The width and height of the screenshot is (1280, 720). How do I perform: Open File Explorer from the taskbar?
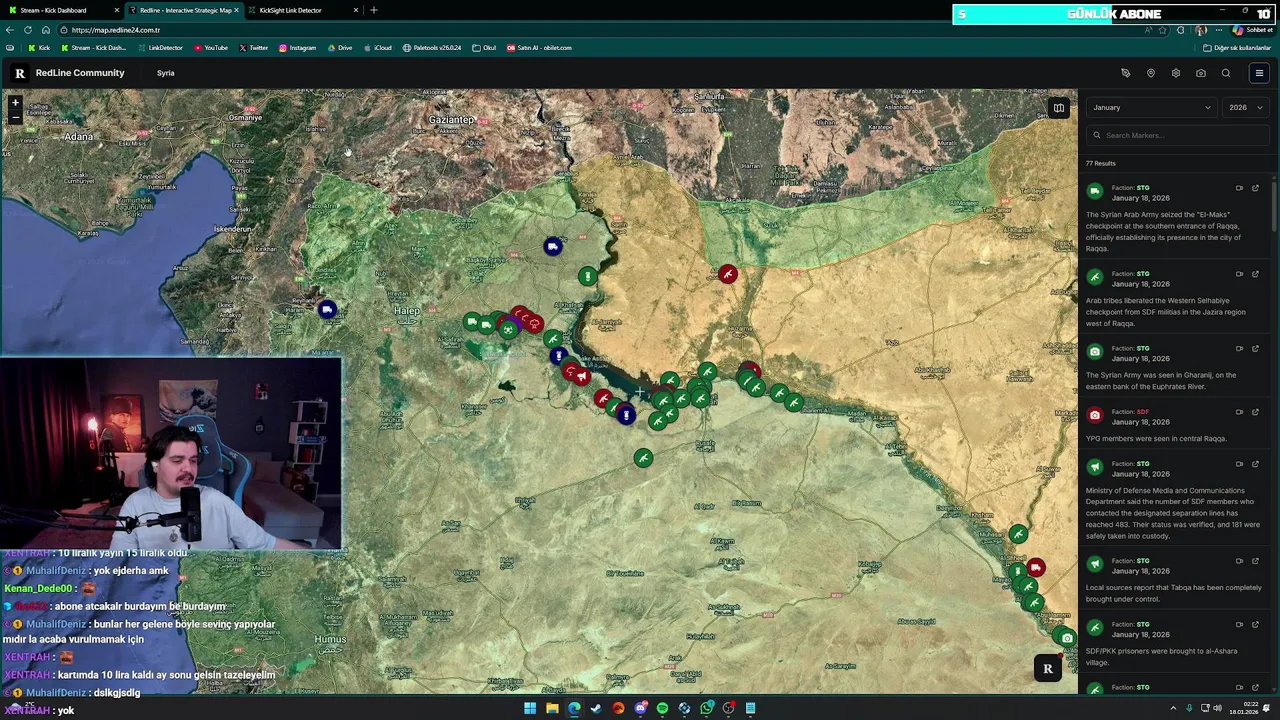pyautogui.click(x=552, y=709)
